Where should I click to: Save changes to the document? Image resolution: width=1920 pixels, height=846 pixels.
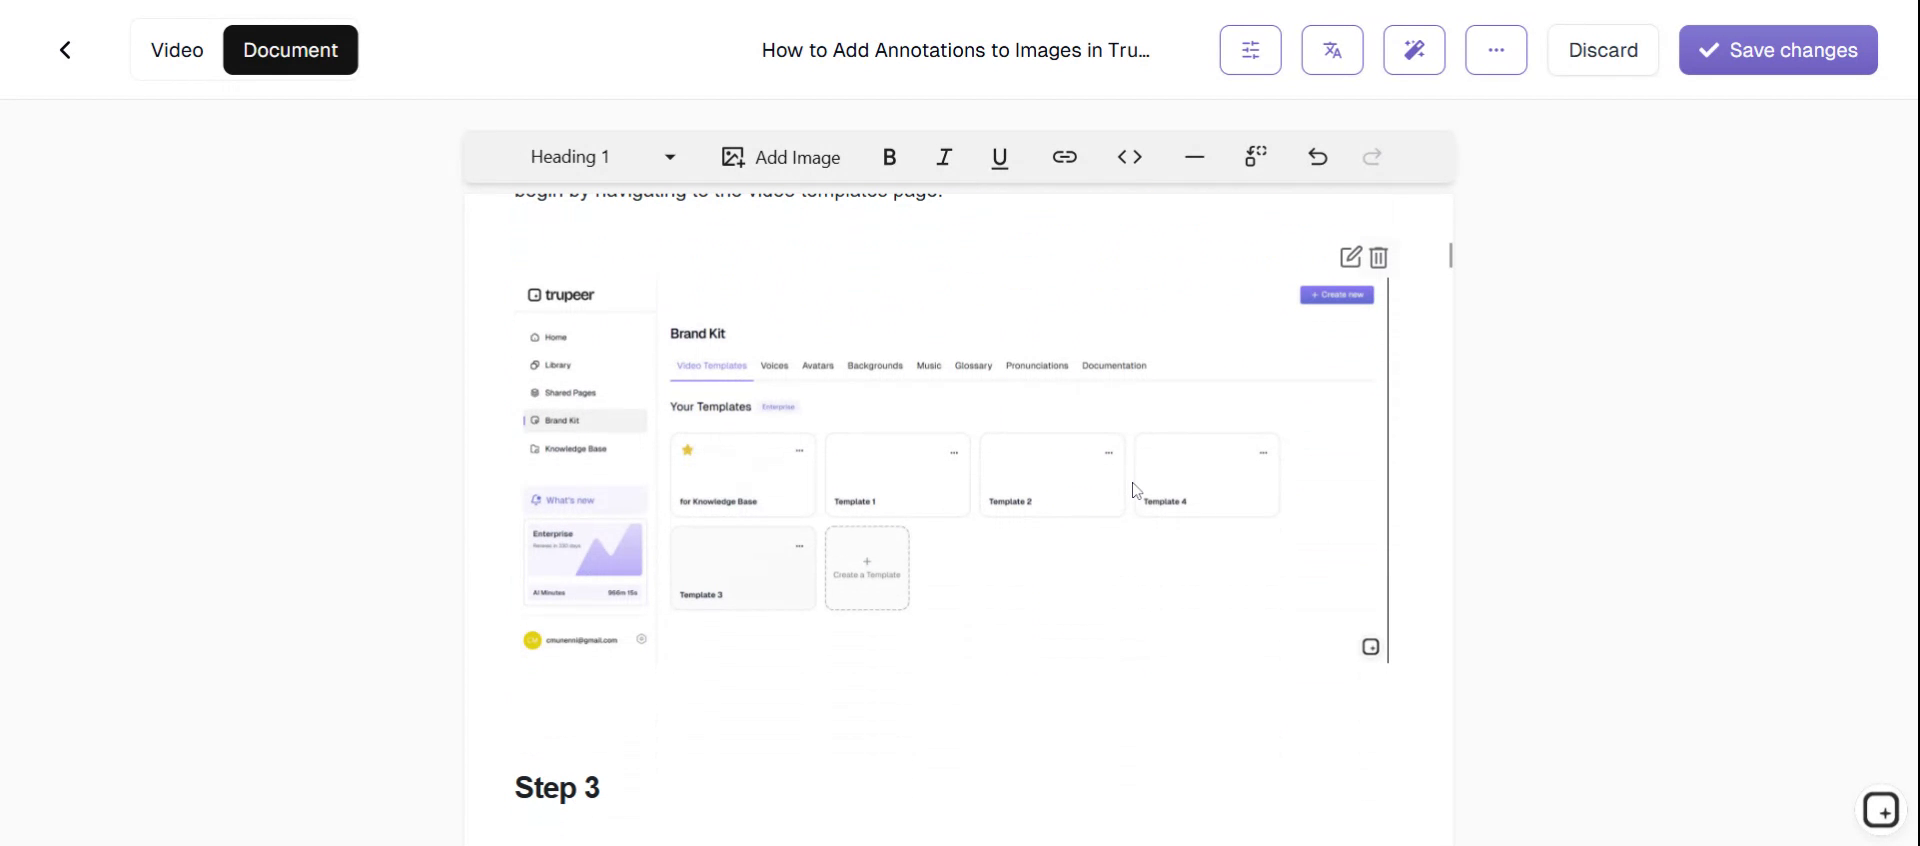[1778, 50]
